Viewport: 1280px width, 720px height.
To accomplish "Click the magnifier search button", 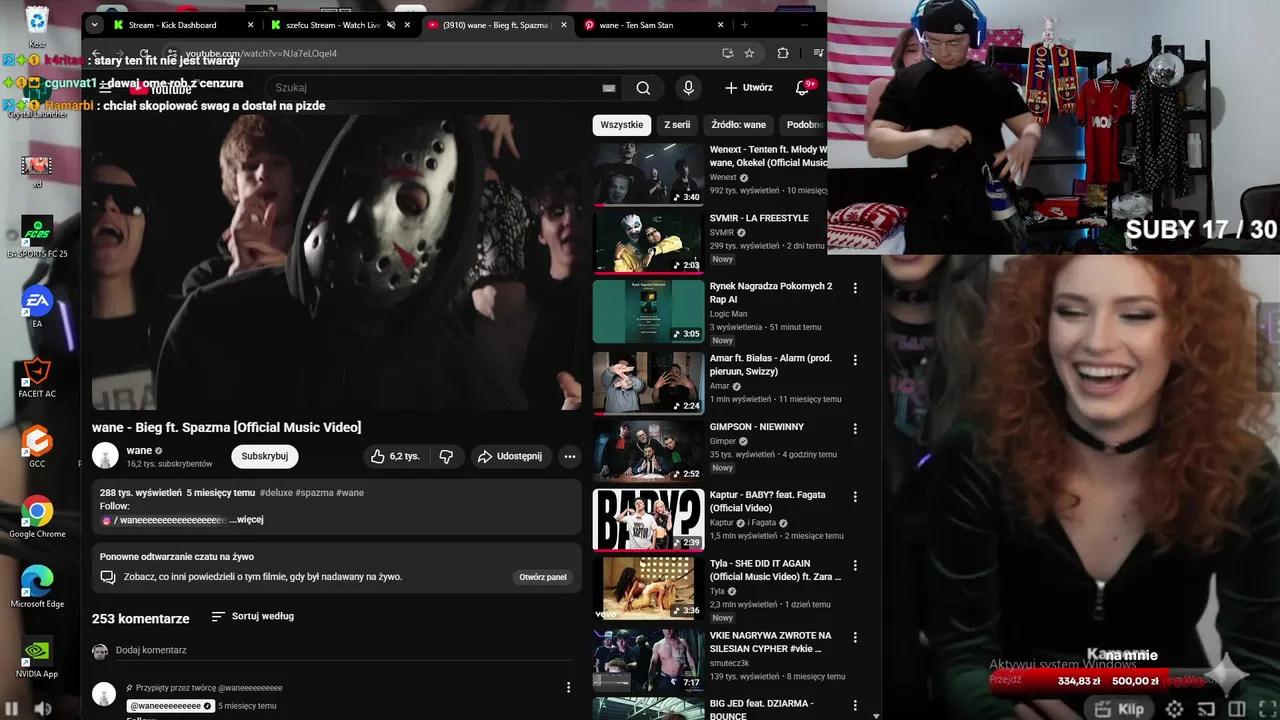I will pyautogui.click(x=643, y=88).
